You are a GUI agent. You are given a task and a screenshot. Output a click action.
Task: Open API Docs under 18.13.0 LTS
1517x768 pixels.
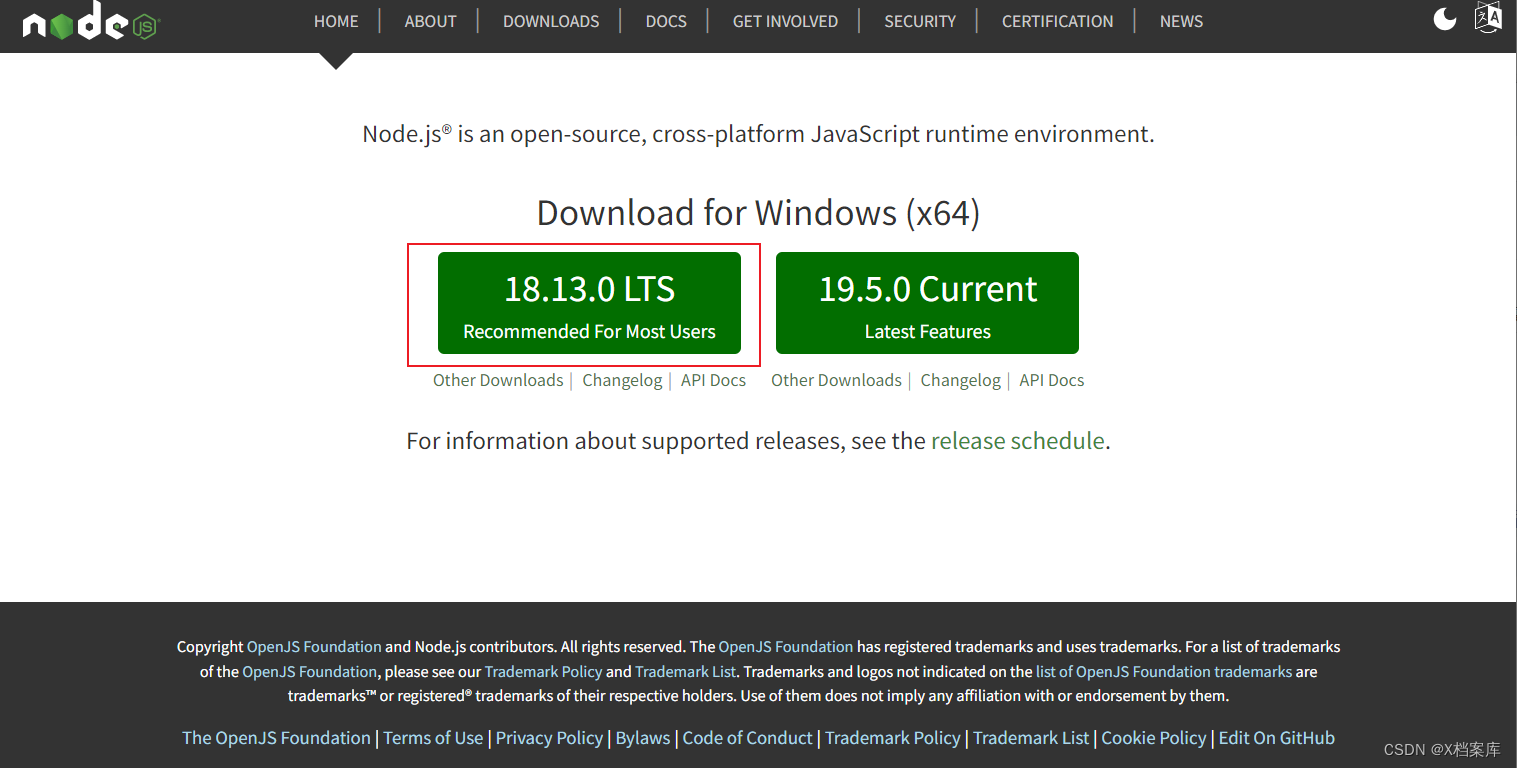click(713, 380)
